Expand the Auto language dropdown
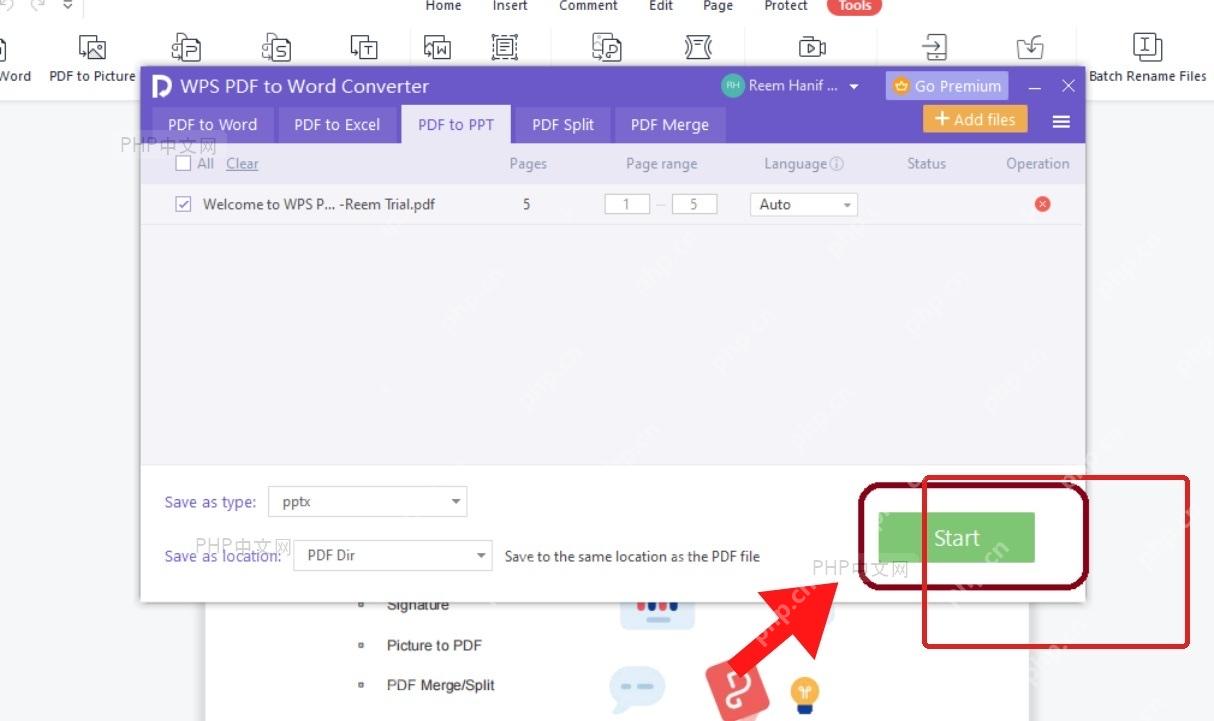This screenshot has height=721, width=1214. point(803,204)
